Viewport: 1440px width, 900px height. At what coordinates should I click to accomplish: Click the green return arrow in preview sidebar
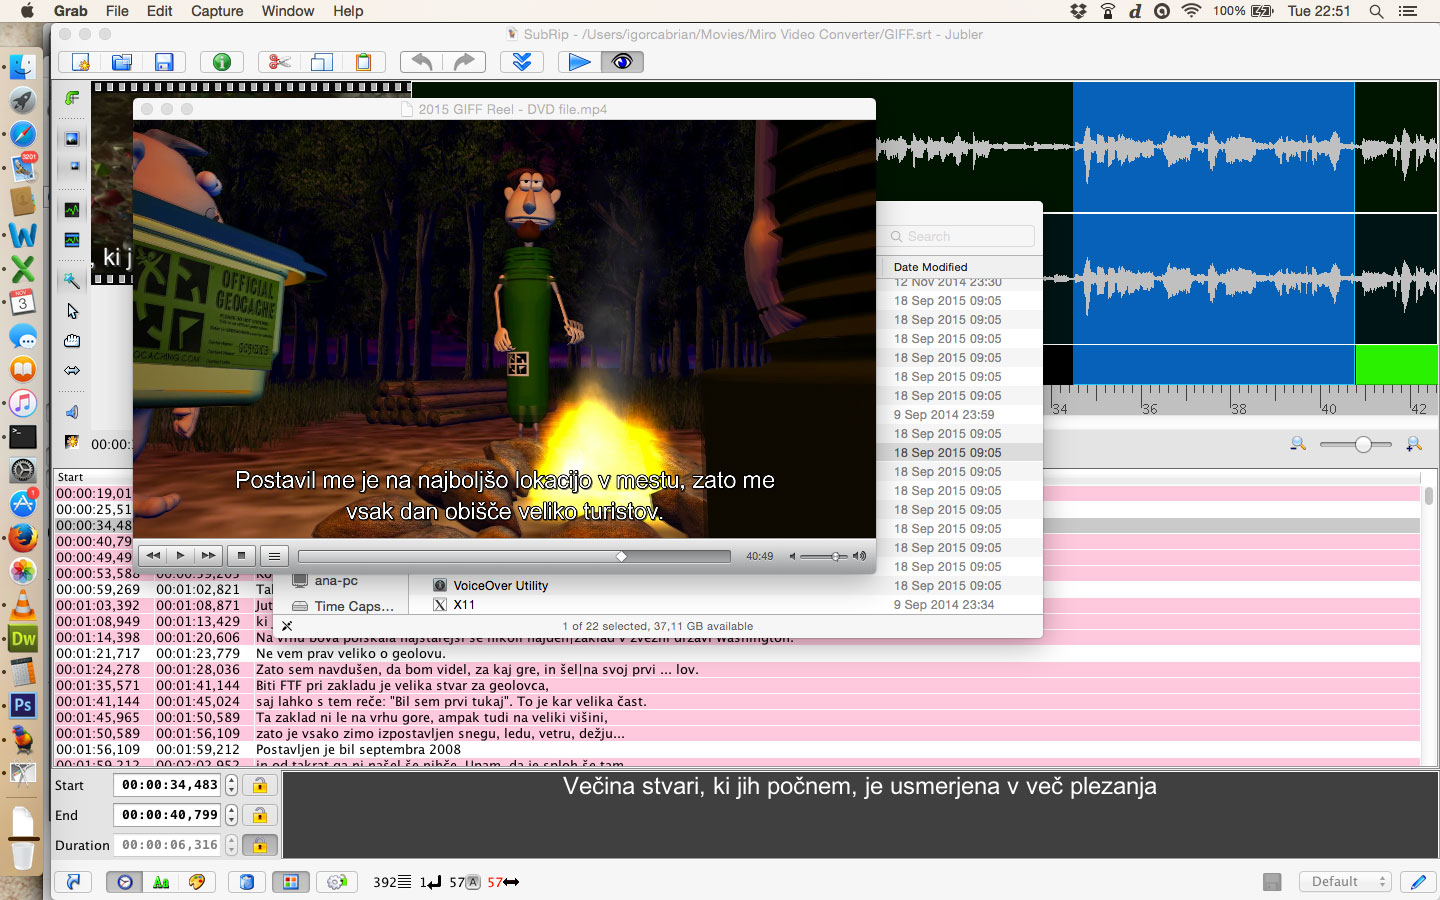(72, 98)
